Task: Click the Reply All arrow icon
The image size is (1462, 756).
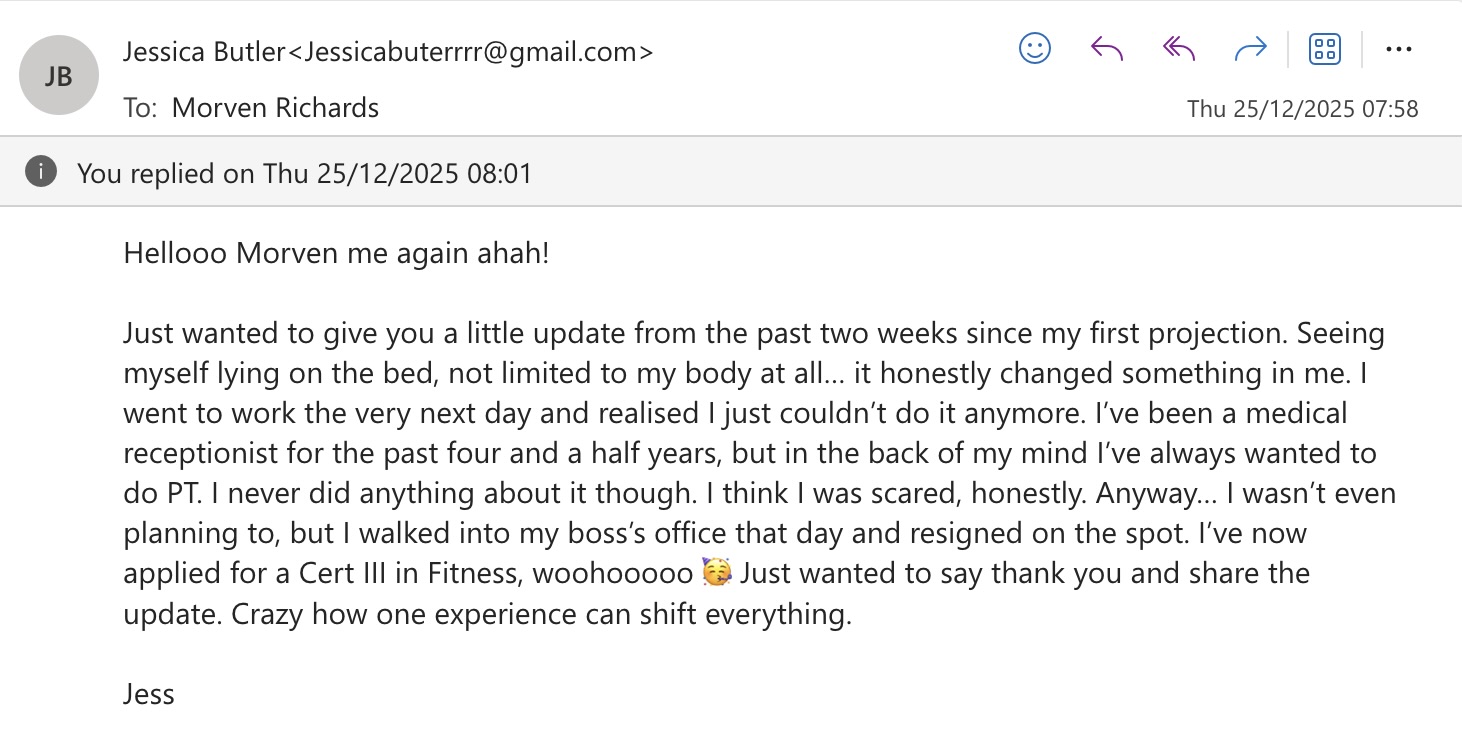Action: coord(1179,48)
